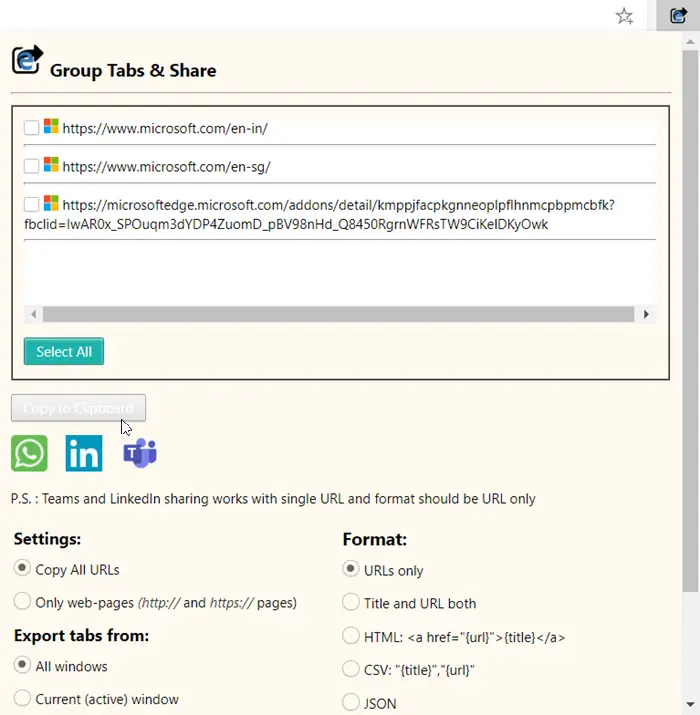Click the right arrow of the horizontal scrollbar
Viewport: 700px width, 715px height.
646,314
